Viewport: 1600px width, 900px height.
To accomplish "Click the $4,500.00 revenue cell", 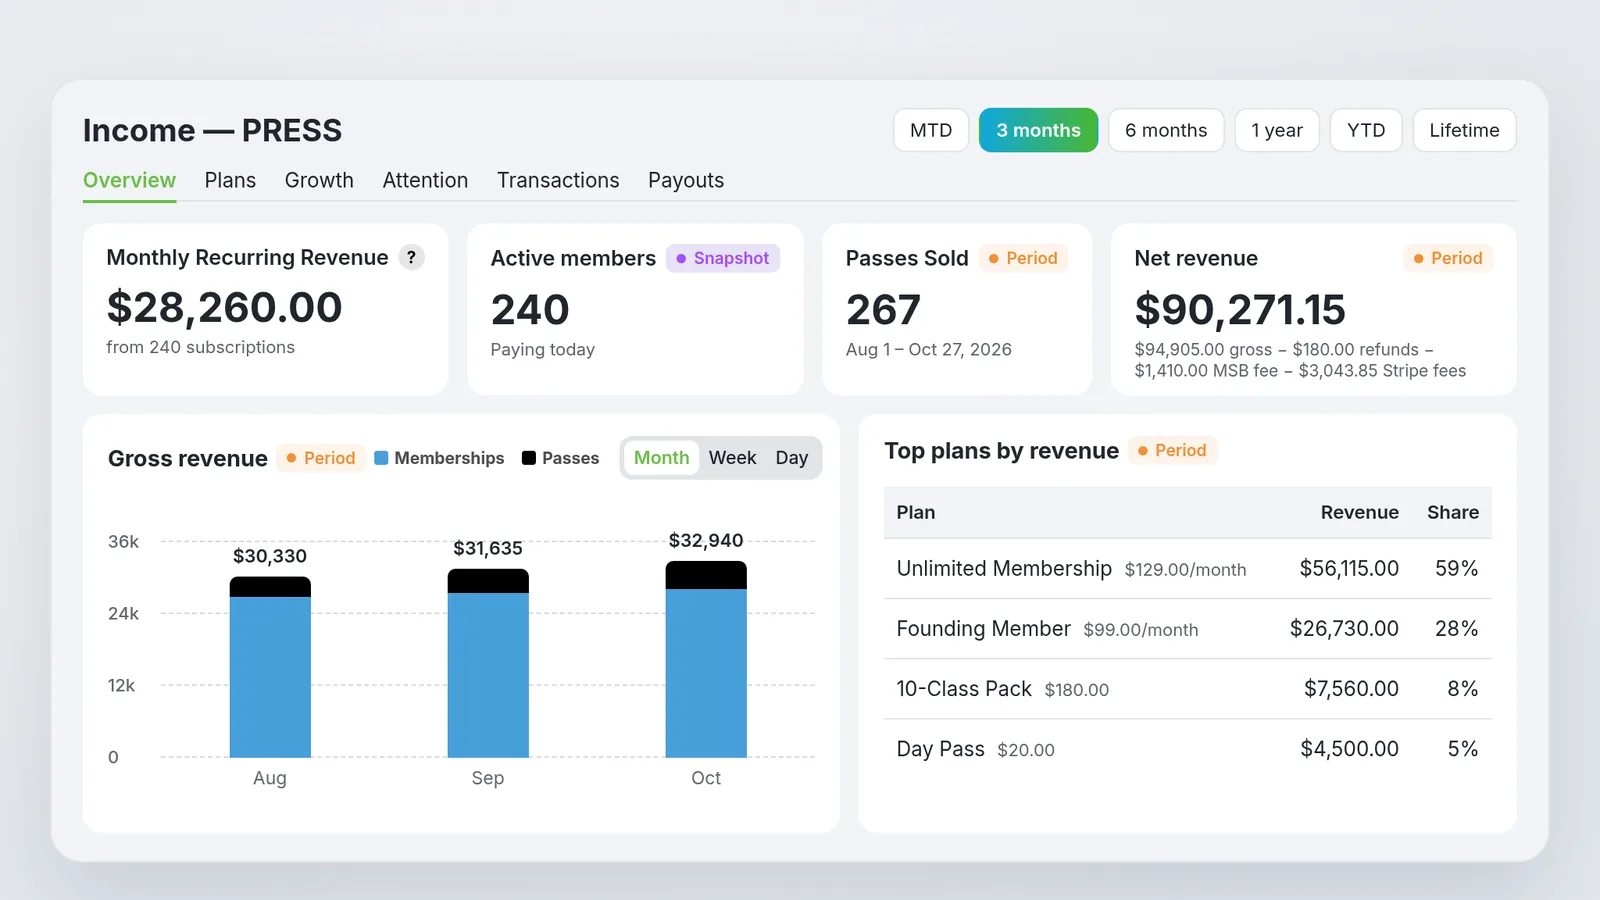I will pyautogui.click(x=1349, y=749).
